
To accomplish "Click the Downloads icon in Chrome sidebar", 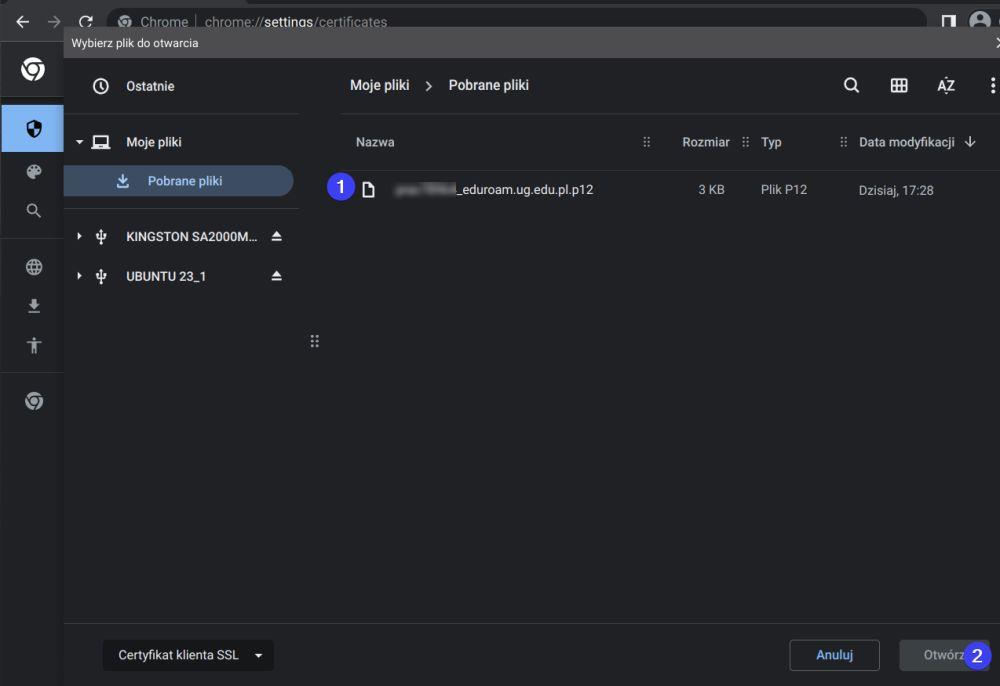I will pos(33,306).
